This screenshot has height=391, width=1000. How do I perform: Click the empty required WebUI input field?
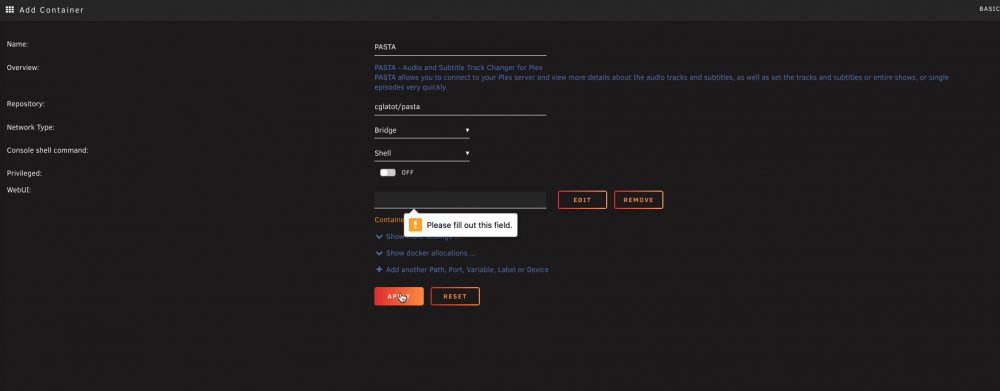pos(460,200)
